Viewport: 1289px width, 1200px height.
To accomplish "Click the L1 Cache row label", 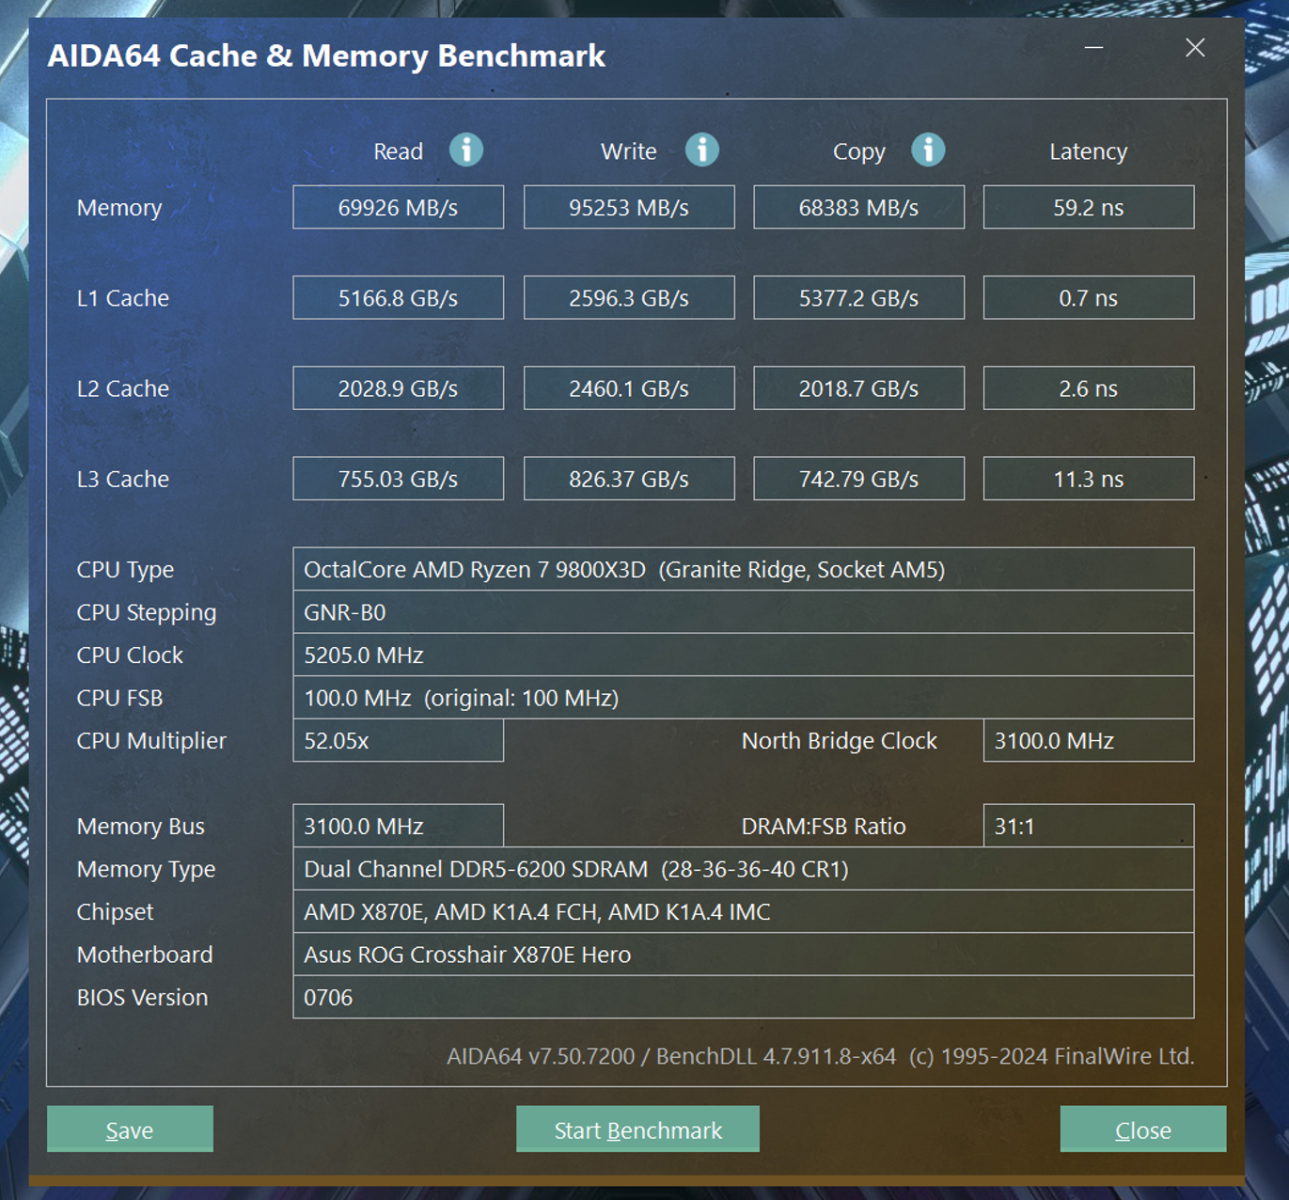I will 123,298.
